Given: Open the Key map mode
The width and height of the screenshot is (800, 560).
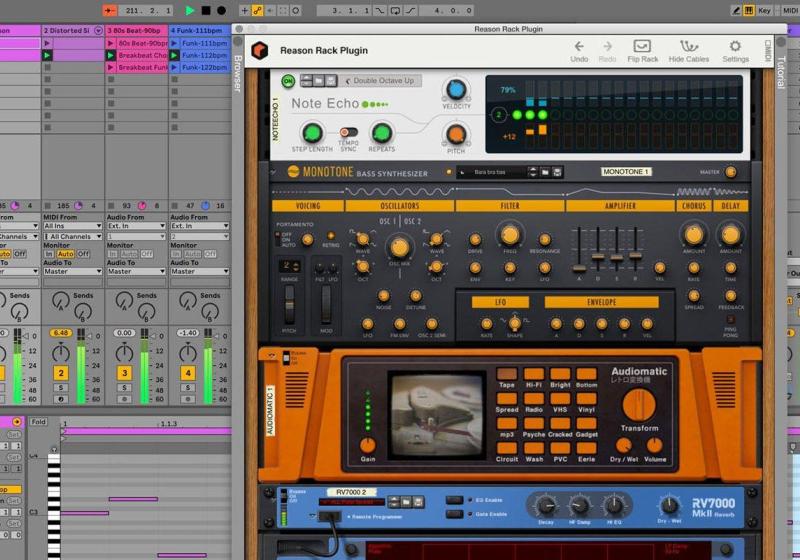Looking at the screenshot, I should click(764, 10).
